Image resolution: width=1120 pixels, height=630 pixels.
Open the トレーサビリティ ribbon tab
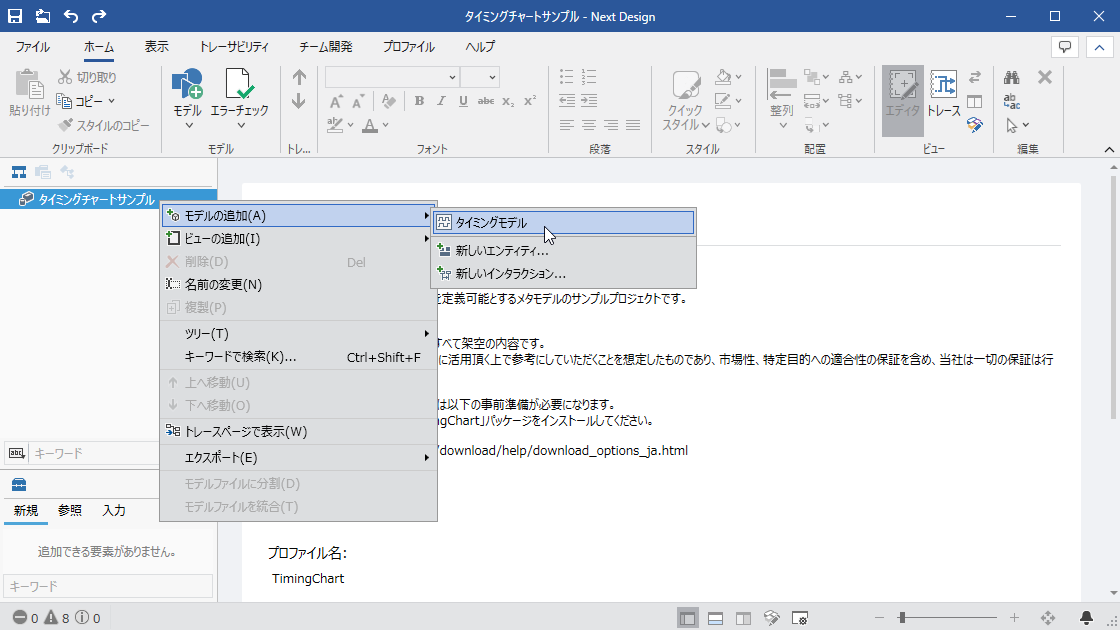click(x=234, y=47)
